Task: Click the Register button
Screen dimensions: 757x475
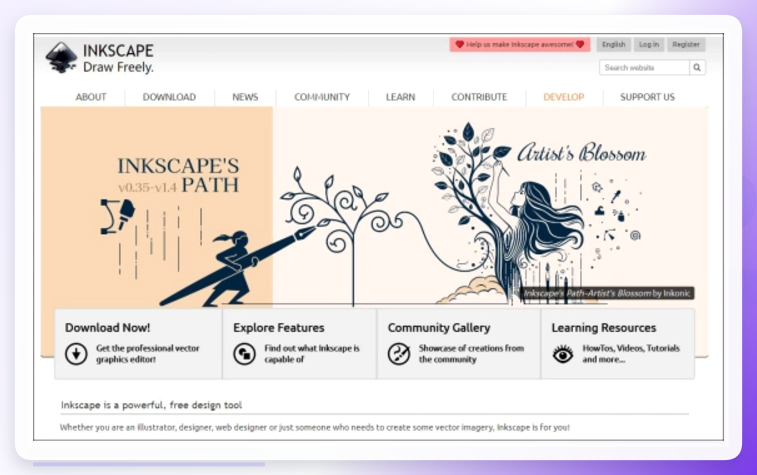Action: click(x=686, y=44)
